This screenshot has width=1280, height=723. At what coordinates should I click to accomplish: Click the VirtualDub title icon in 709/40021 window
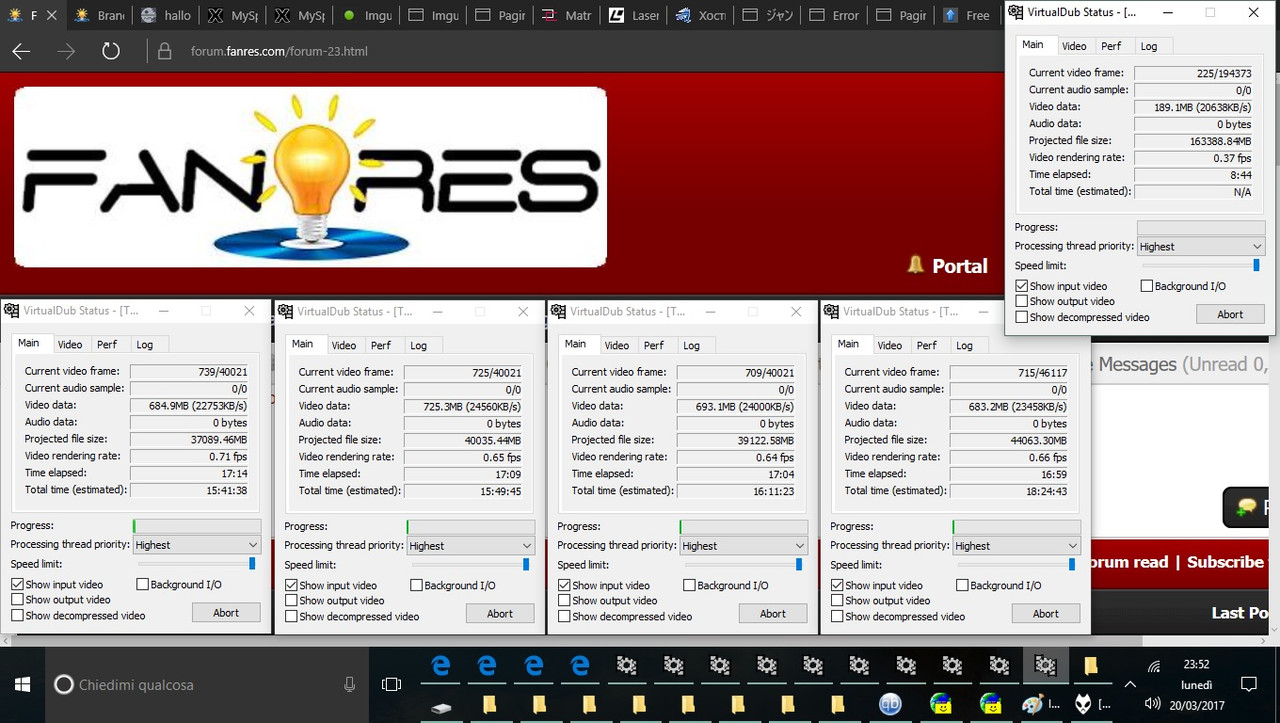pyautogui.click(x=558, y=312)
